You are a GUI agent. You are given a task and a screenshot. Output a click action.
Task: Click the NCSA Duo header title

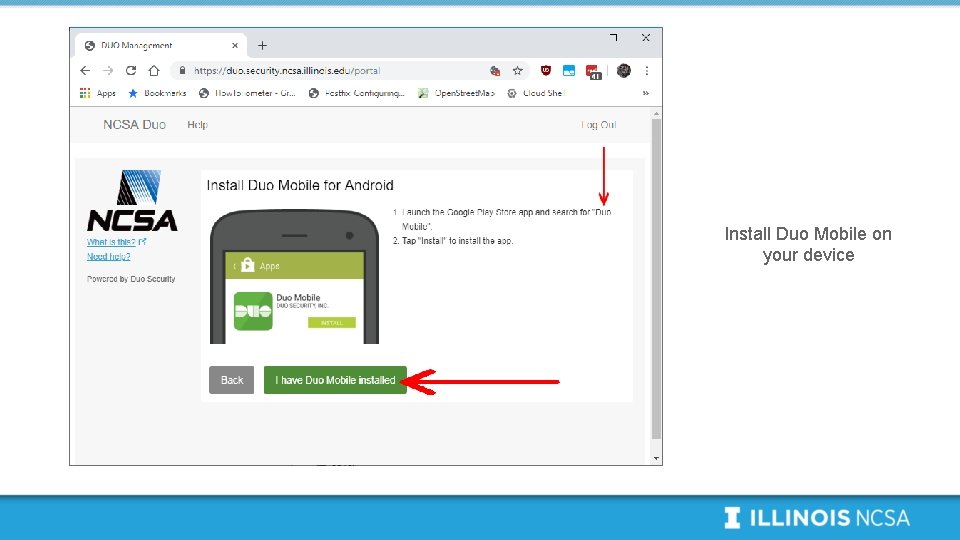pos(134,125)
